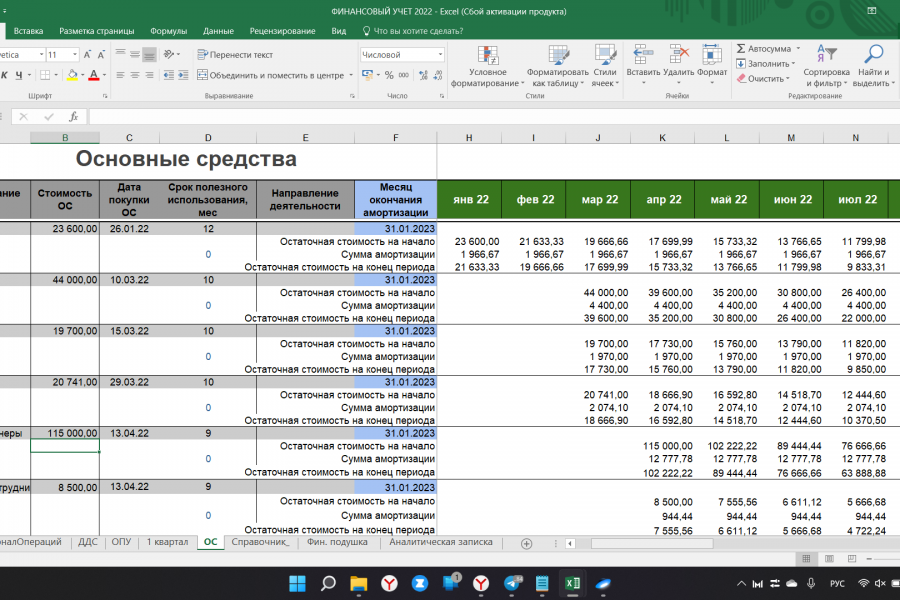The width and height of the screenshot is (900, 600).
Task: Toggle bottom vertical alignment button
Action: 149,55
